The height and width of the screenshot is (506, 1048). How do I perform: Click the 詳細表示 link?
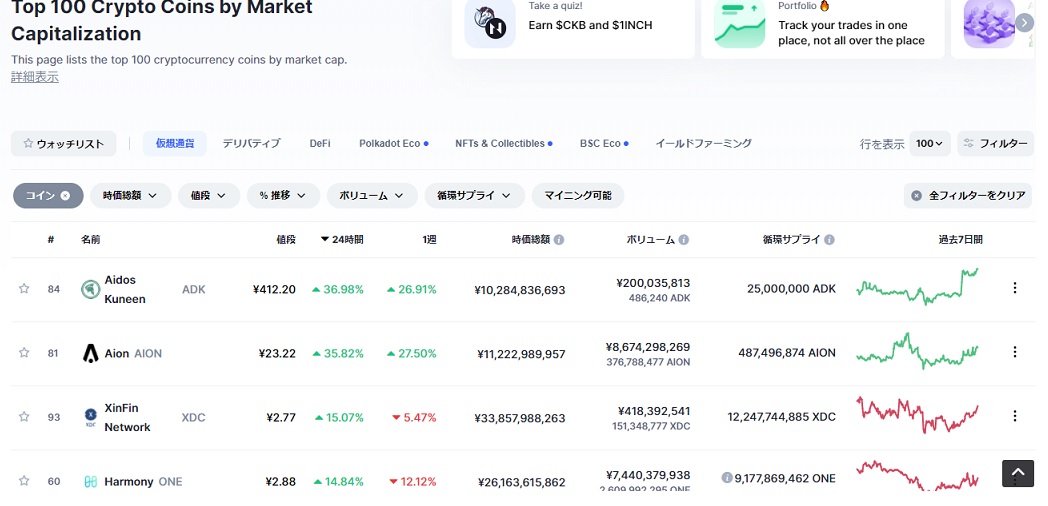click(x=35, y=77)
